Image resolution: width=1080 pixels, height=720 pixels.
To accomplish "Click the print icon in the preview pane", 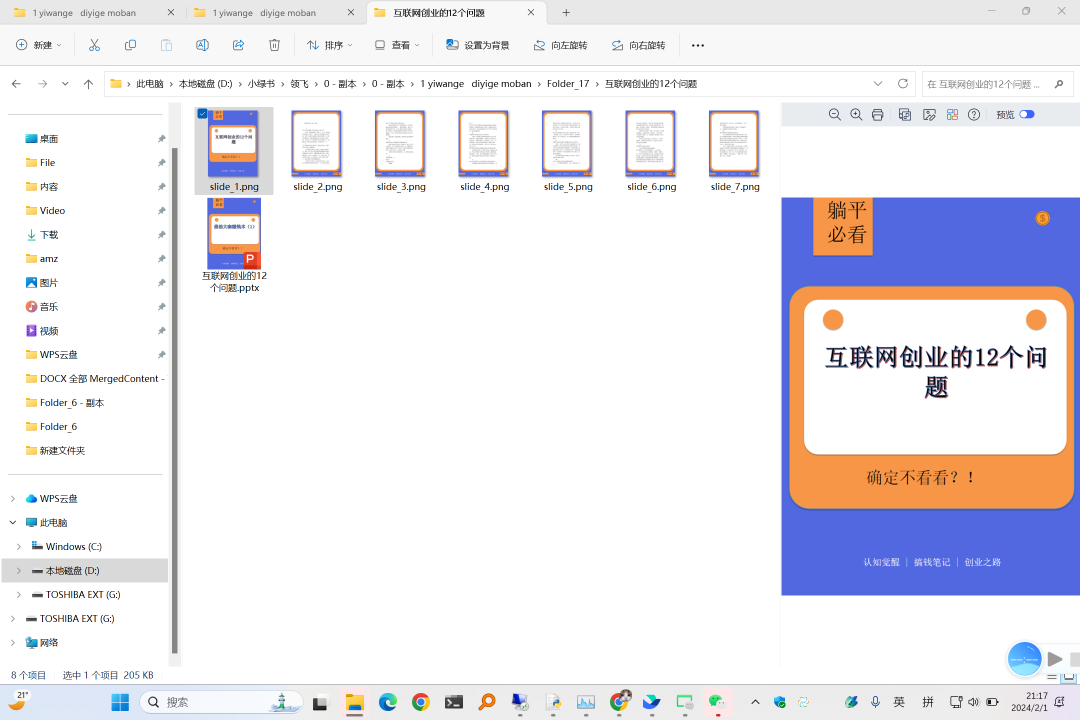I will coord(878,114).
